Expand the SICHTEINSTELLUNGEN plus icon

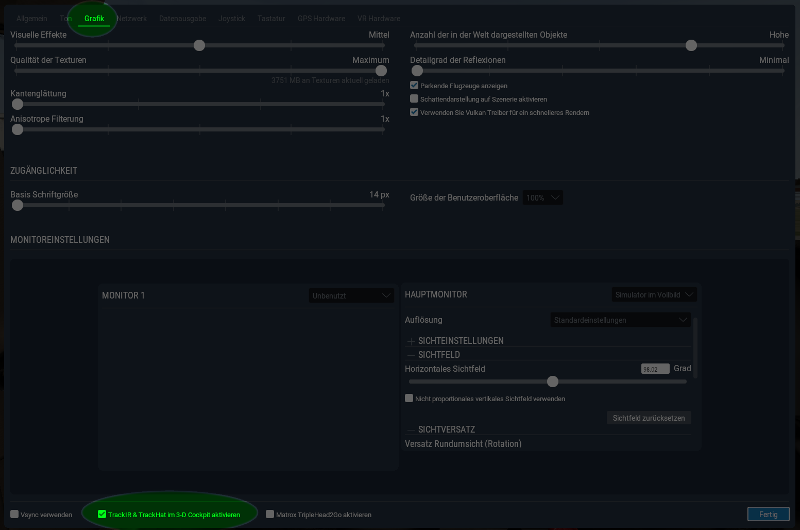[411, 341]
